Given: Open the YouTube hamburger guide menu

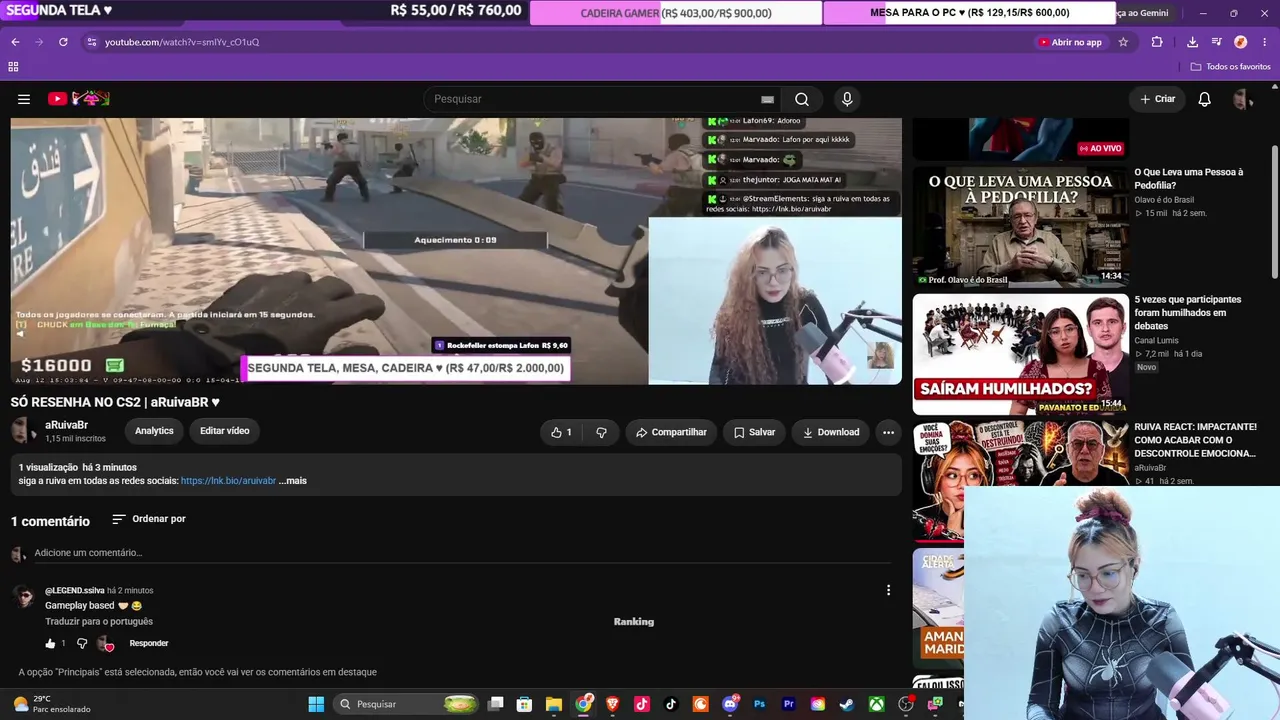Looking at the screenshot, I should click(x=24, y=99).
